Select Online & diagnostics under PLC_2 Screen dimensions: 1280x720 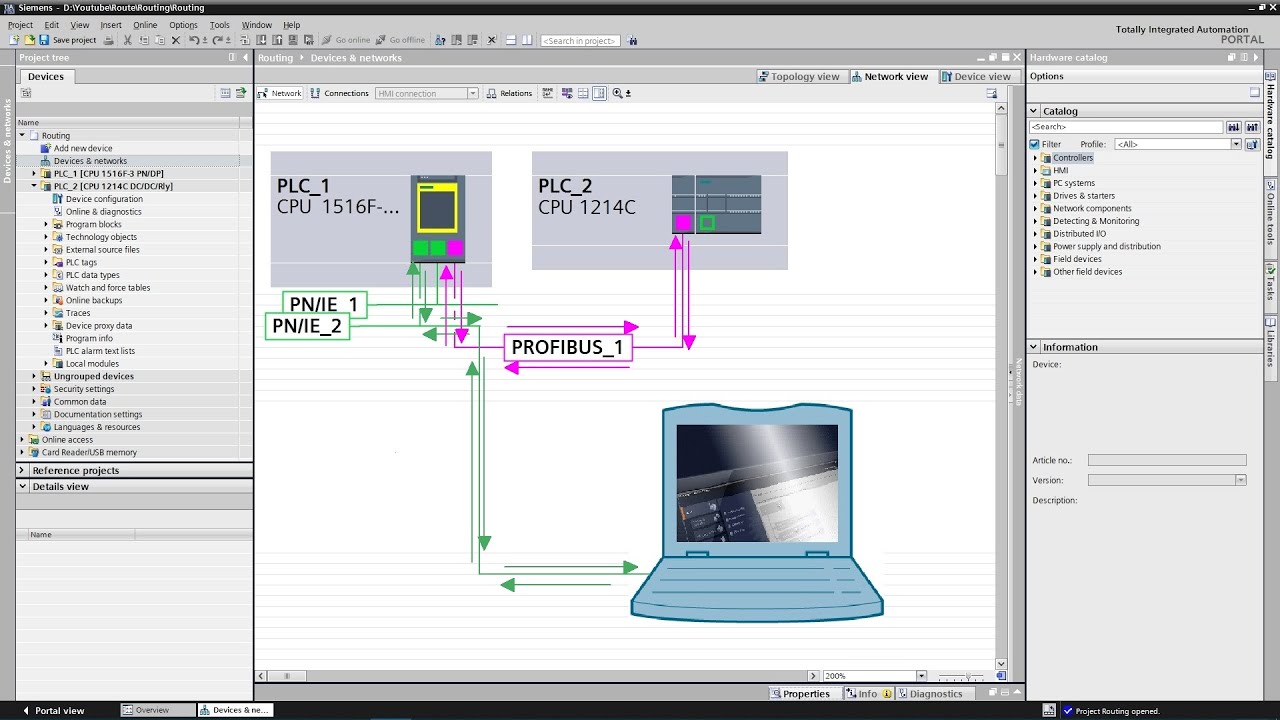point(104,212)
